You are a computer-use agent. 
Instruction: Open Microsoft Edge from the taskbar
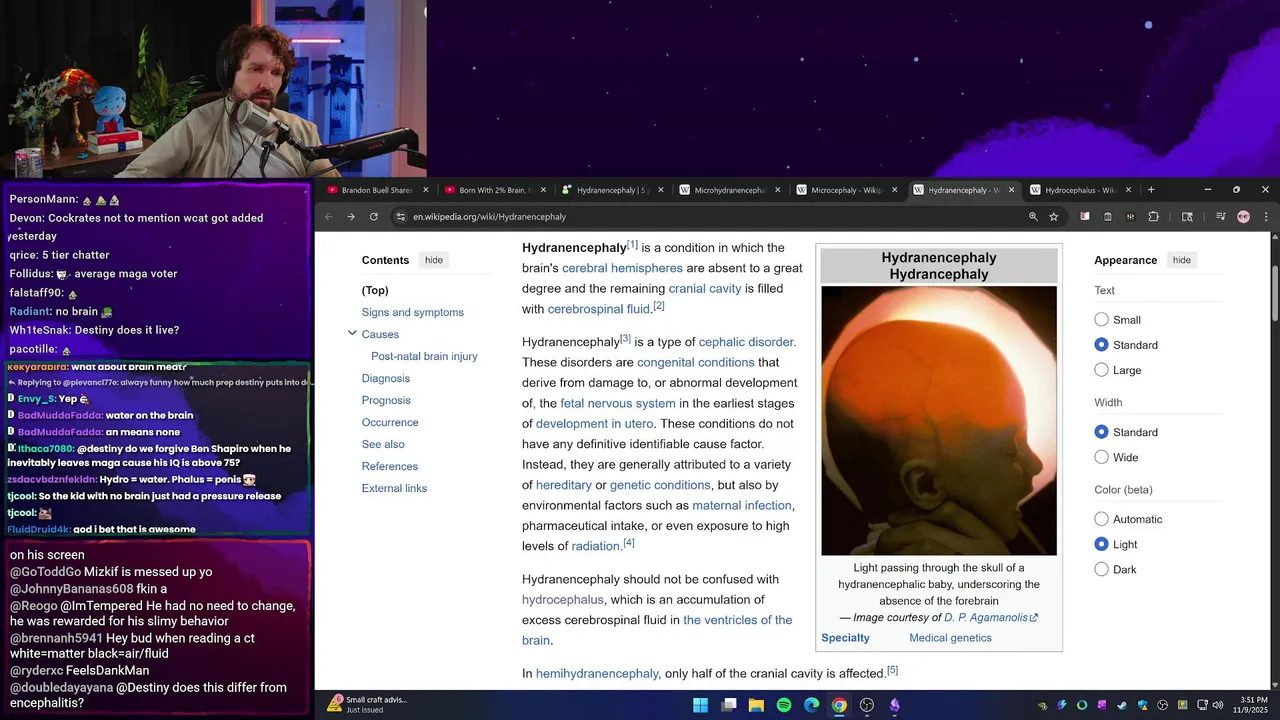click(812, 705)
